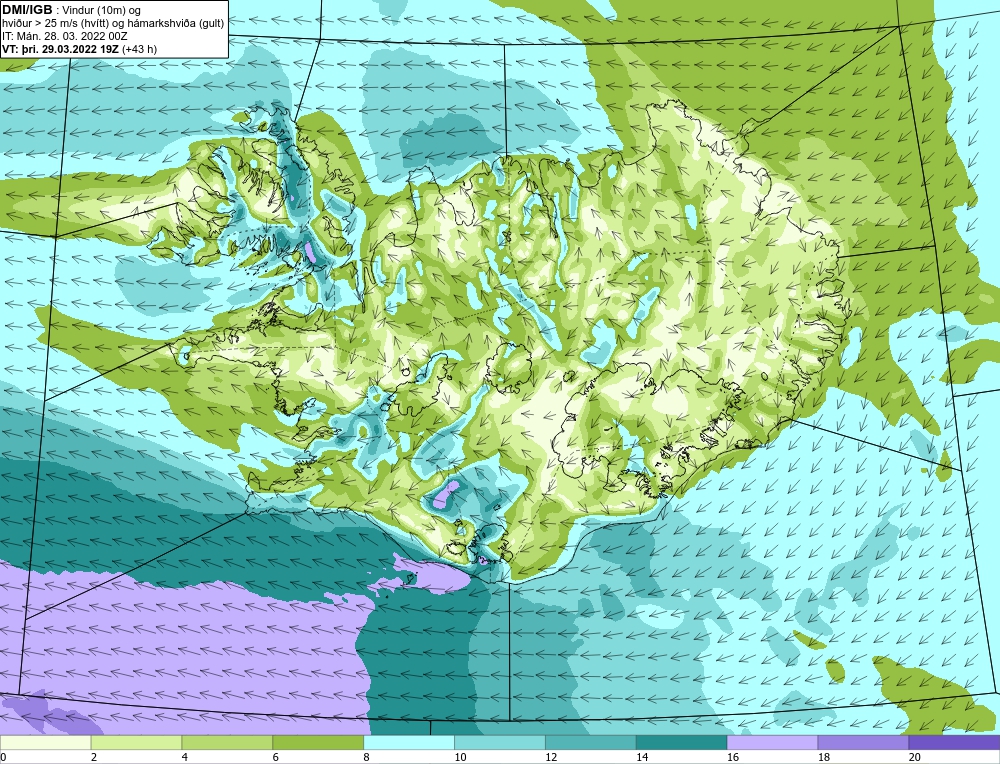The width and height of the screenshot is (1000, 764).
Task: Click the 14–16 m/s dark teal legend swatch
Action: pyautogui.click(x=682, y=743)
